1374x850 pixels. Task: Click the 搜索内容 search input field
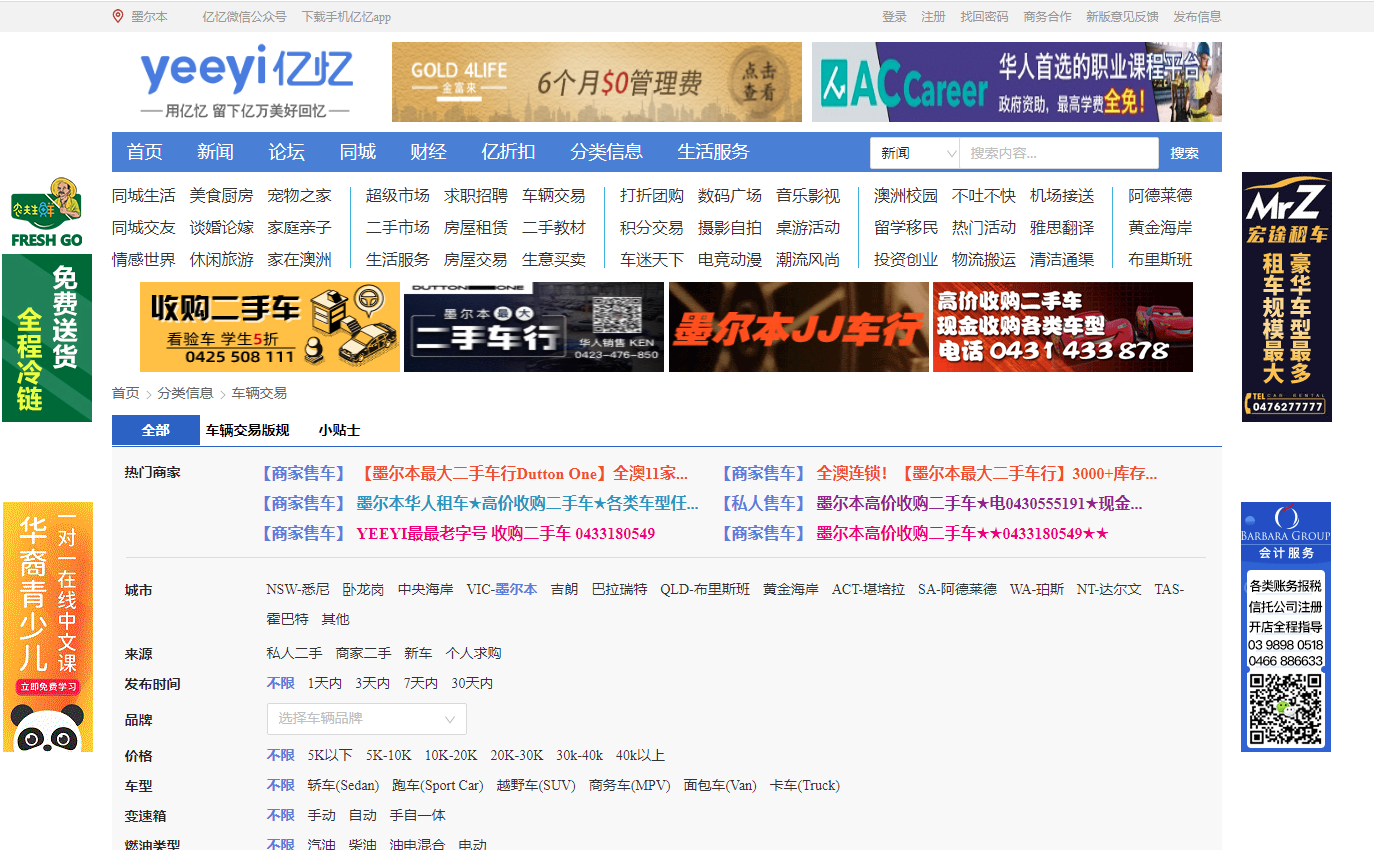[x=1058, y=153]
